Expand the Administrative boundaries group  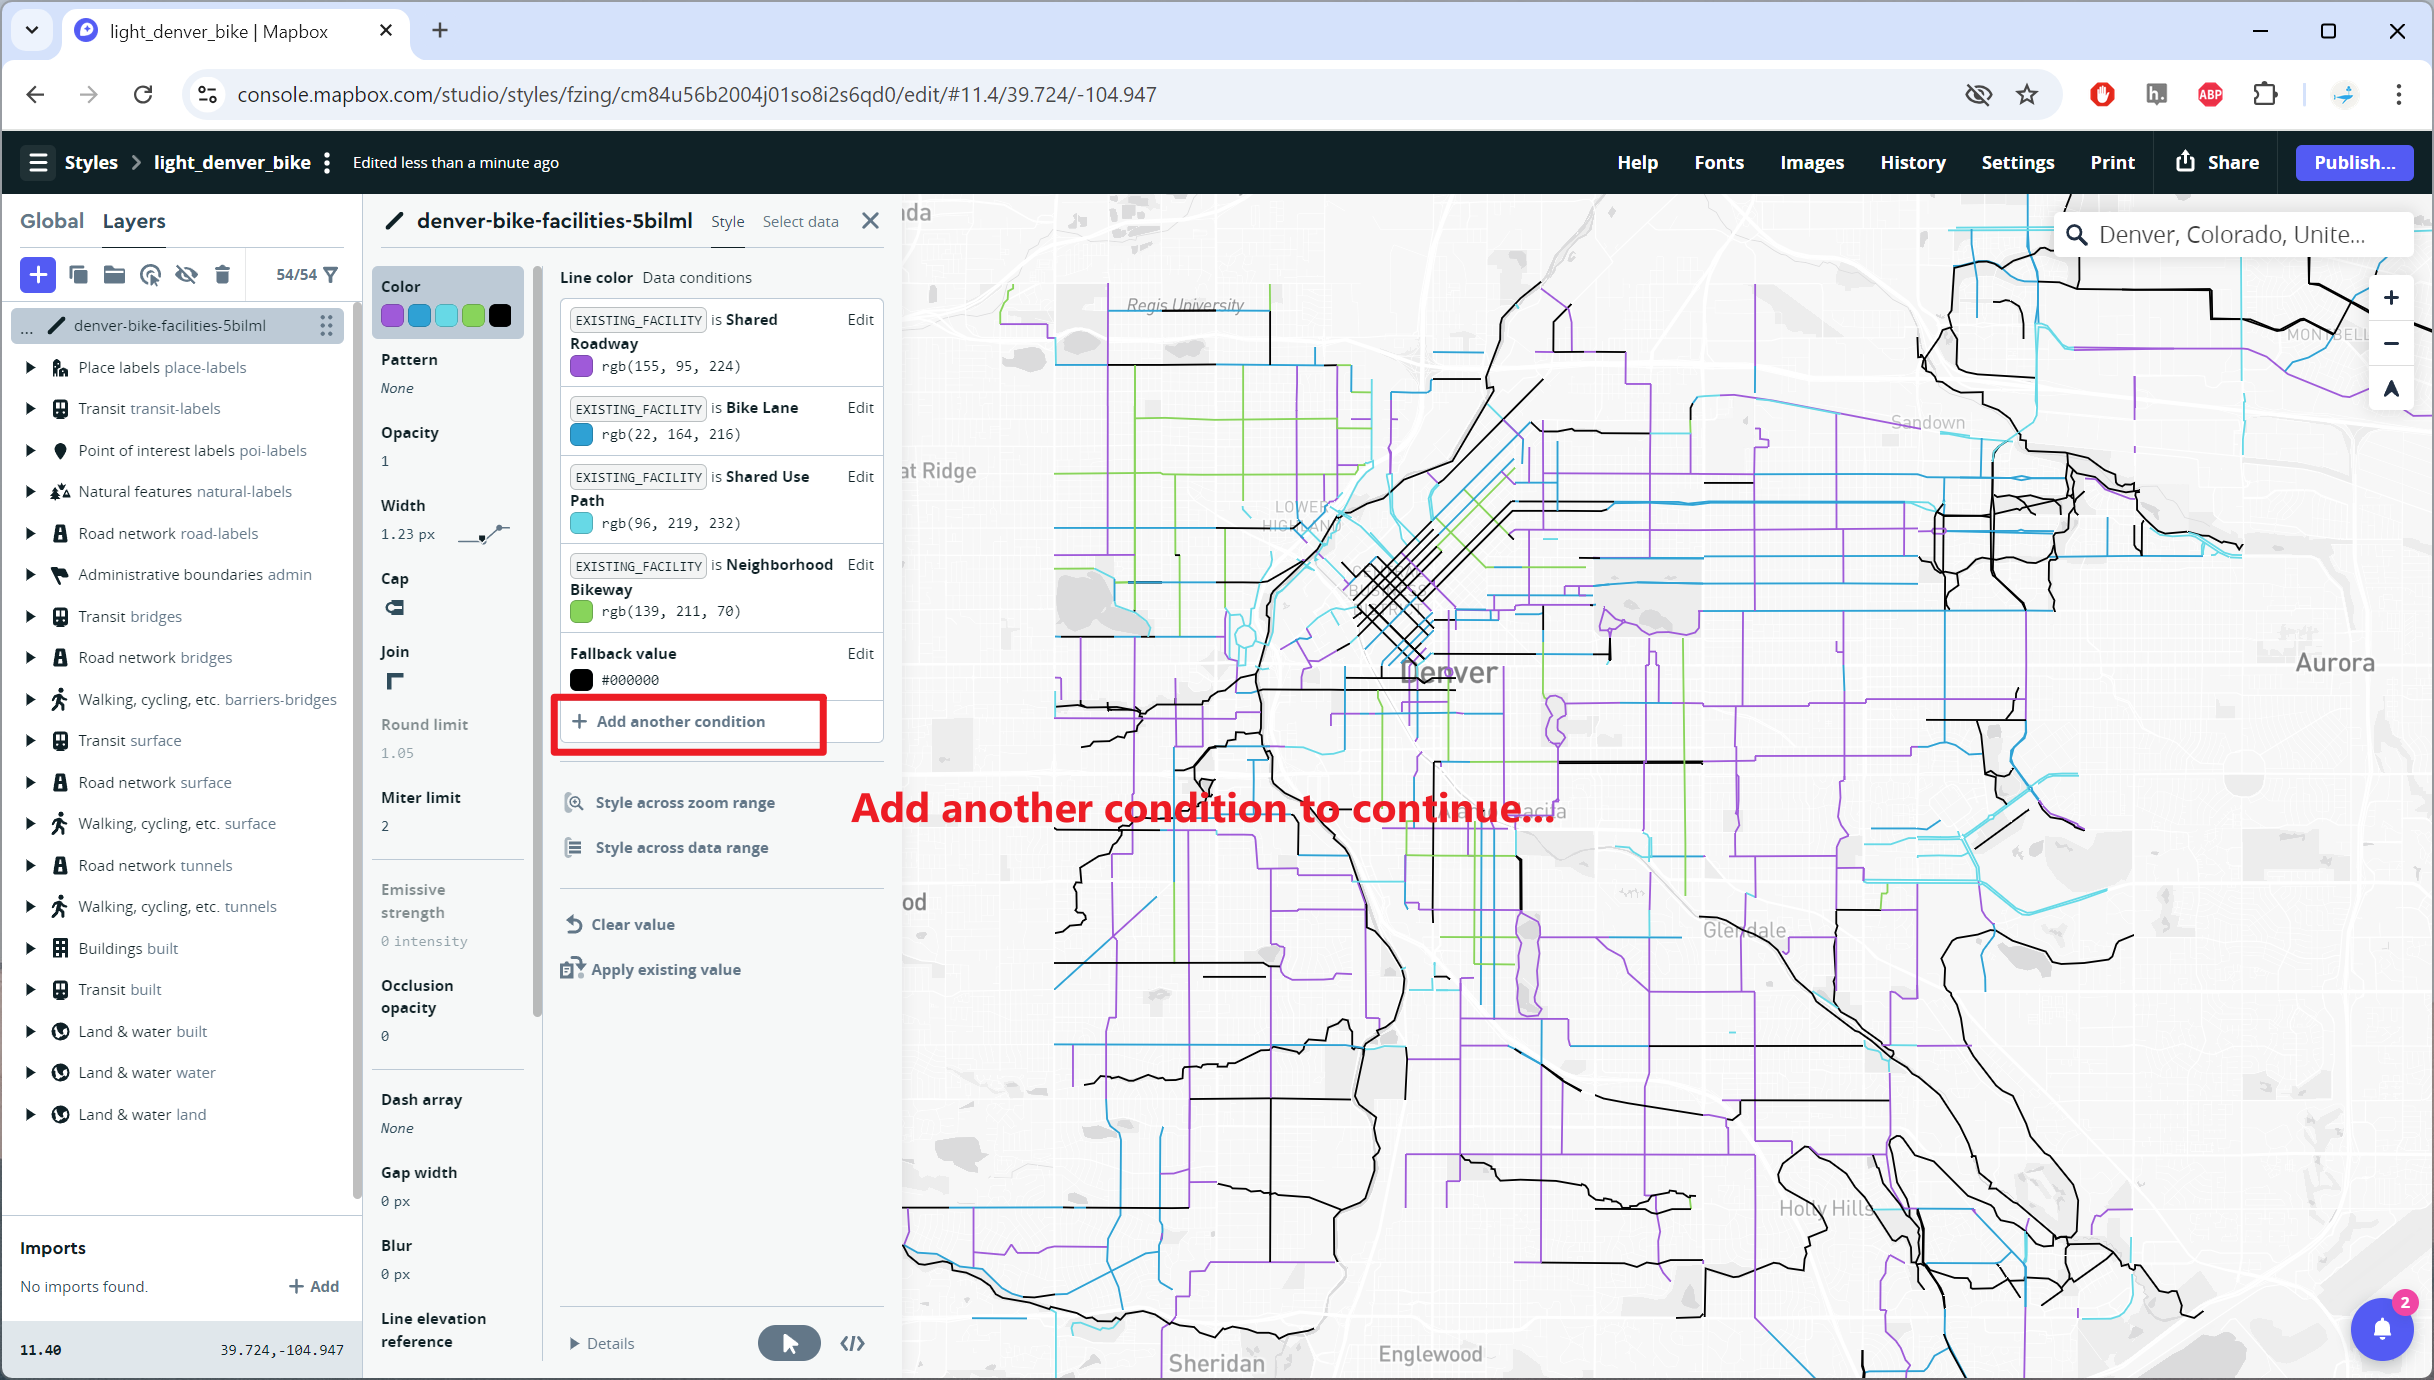coord(30,574)
